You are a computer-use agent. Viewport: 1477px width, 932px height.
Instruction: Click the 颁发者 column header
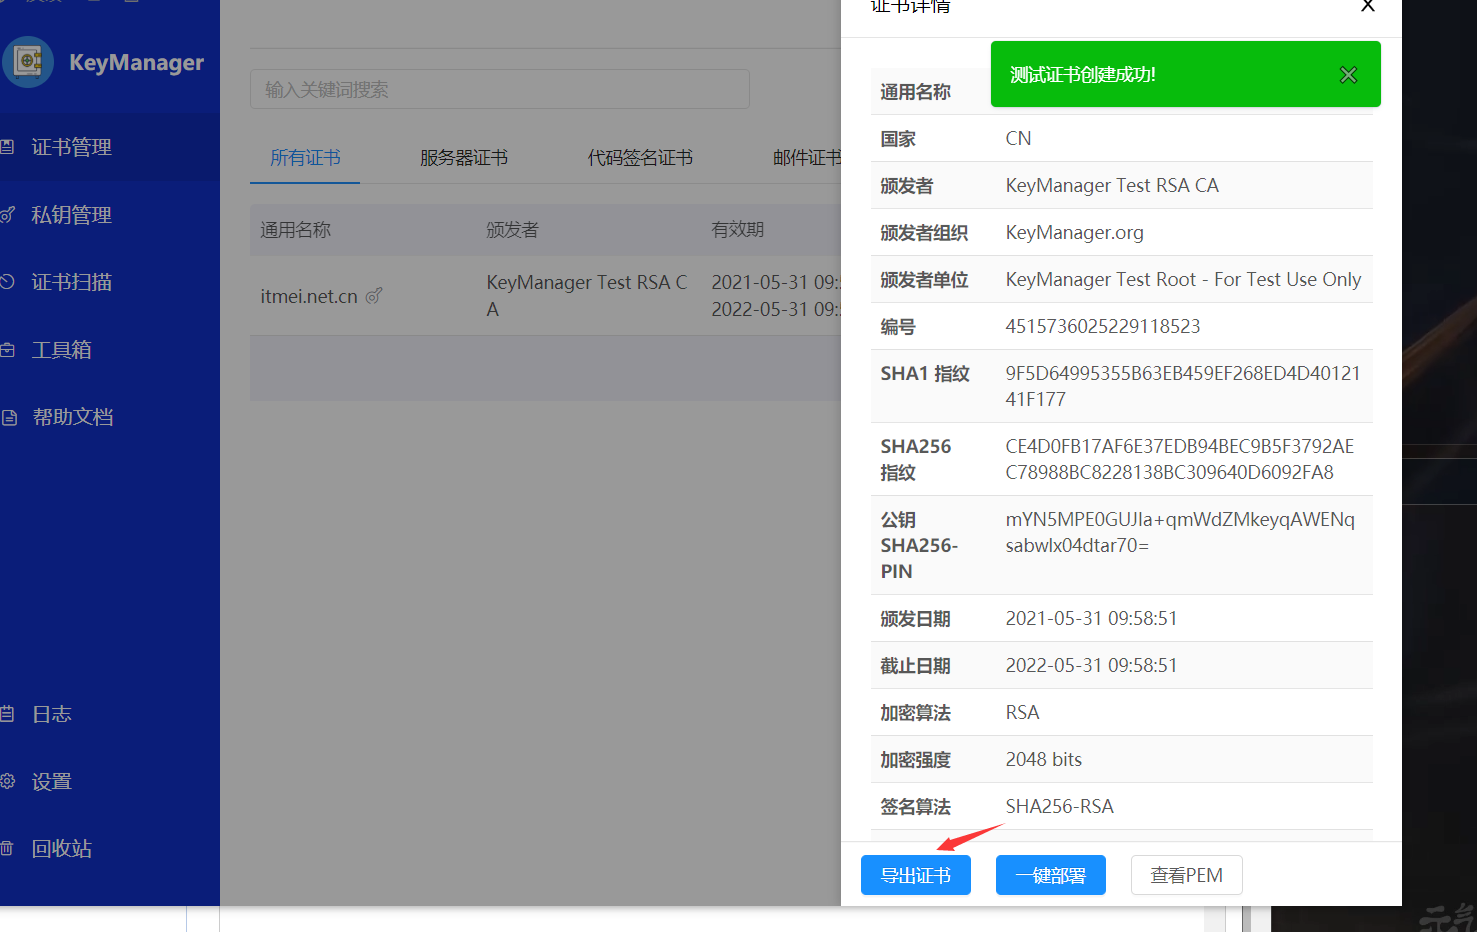(512, 230)
